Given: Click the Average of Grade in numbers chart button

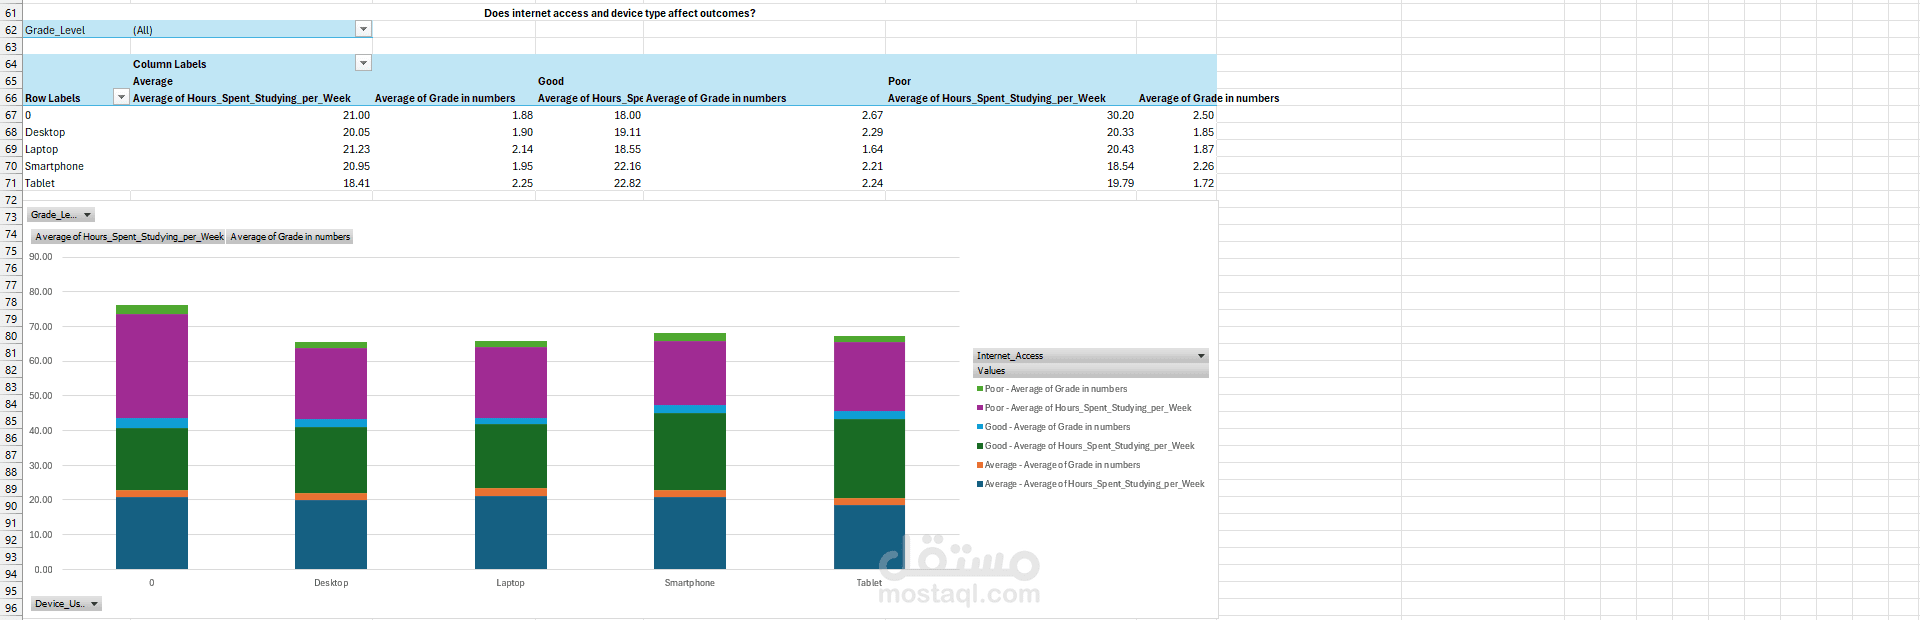Looking at the screenshot, I should pos(290,237).
